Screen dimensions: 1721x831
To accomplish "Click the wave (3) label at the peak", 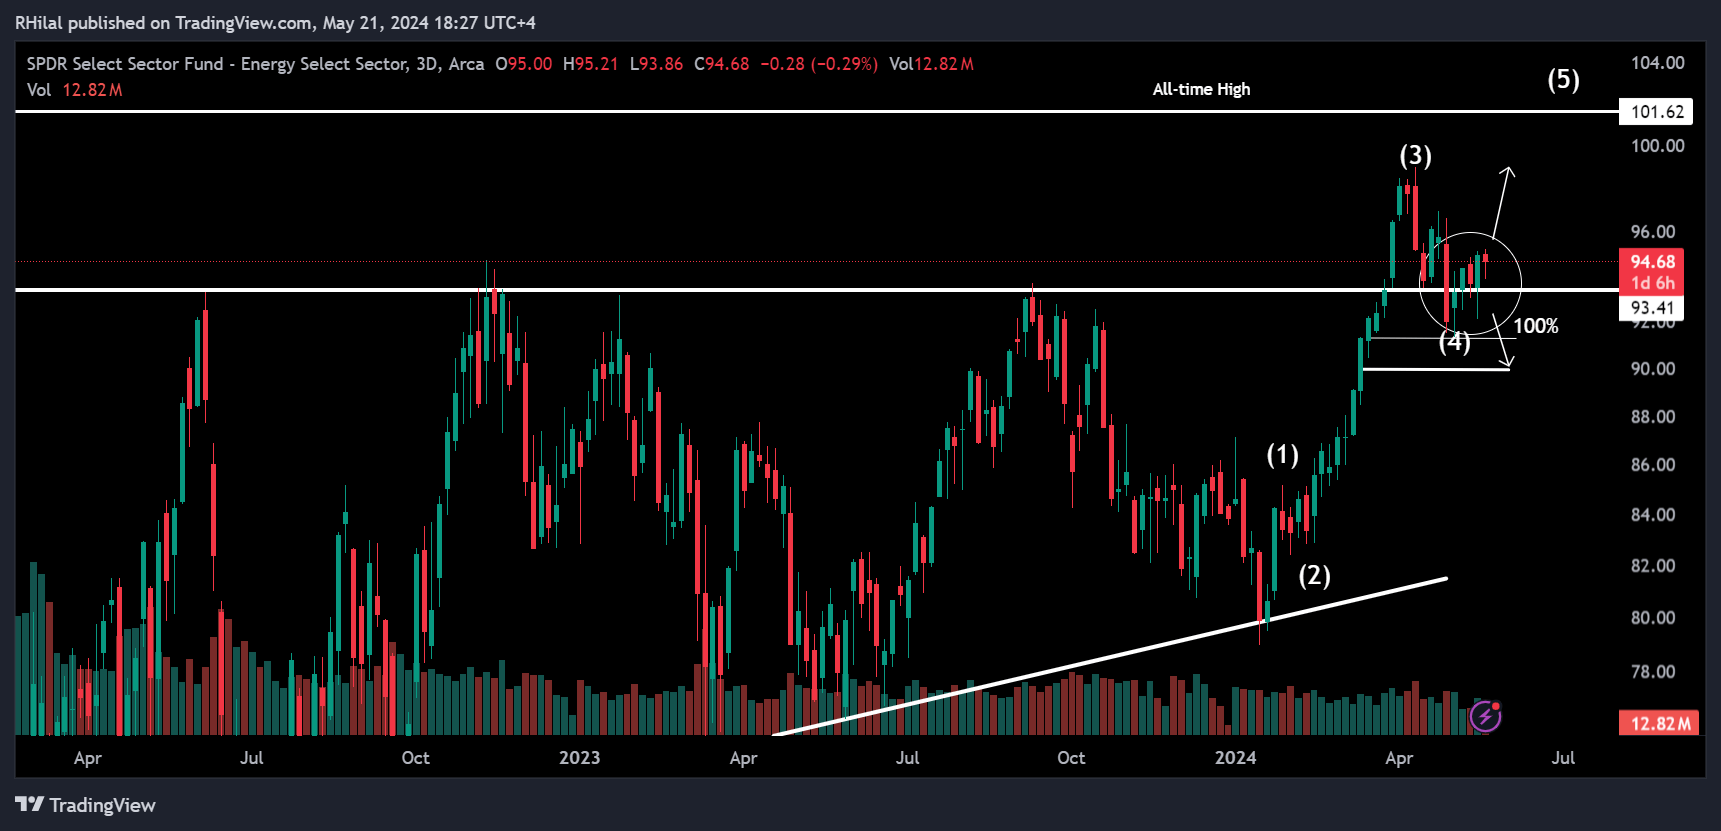I will coord(1415,156).
